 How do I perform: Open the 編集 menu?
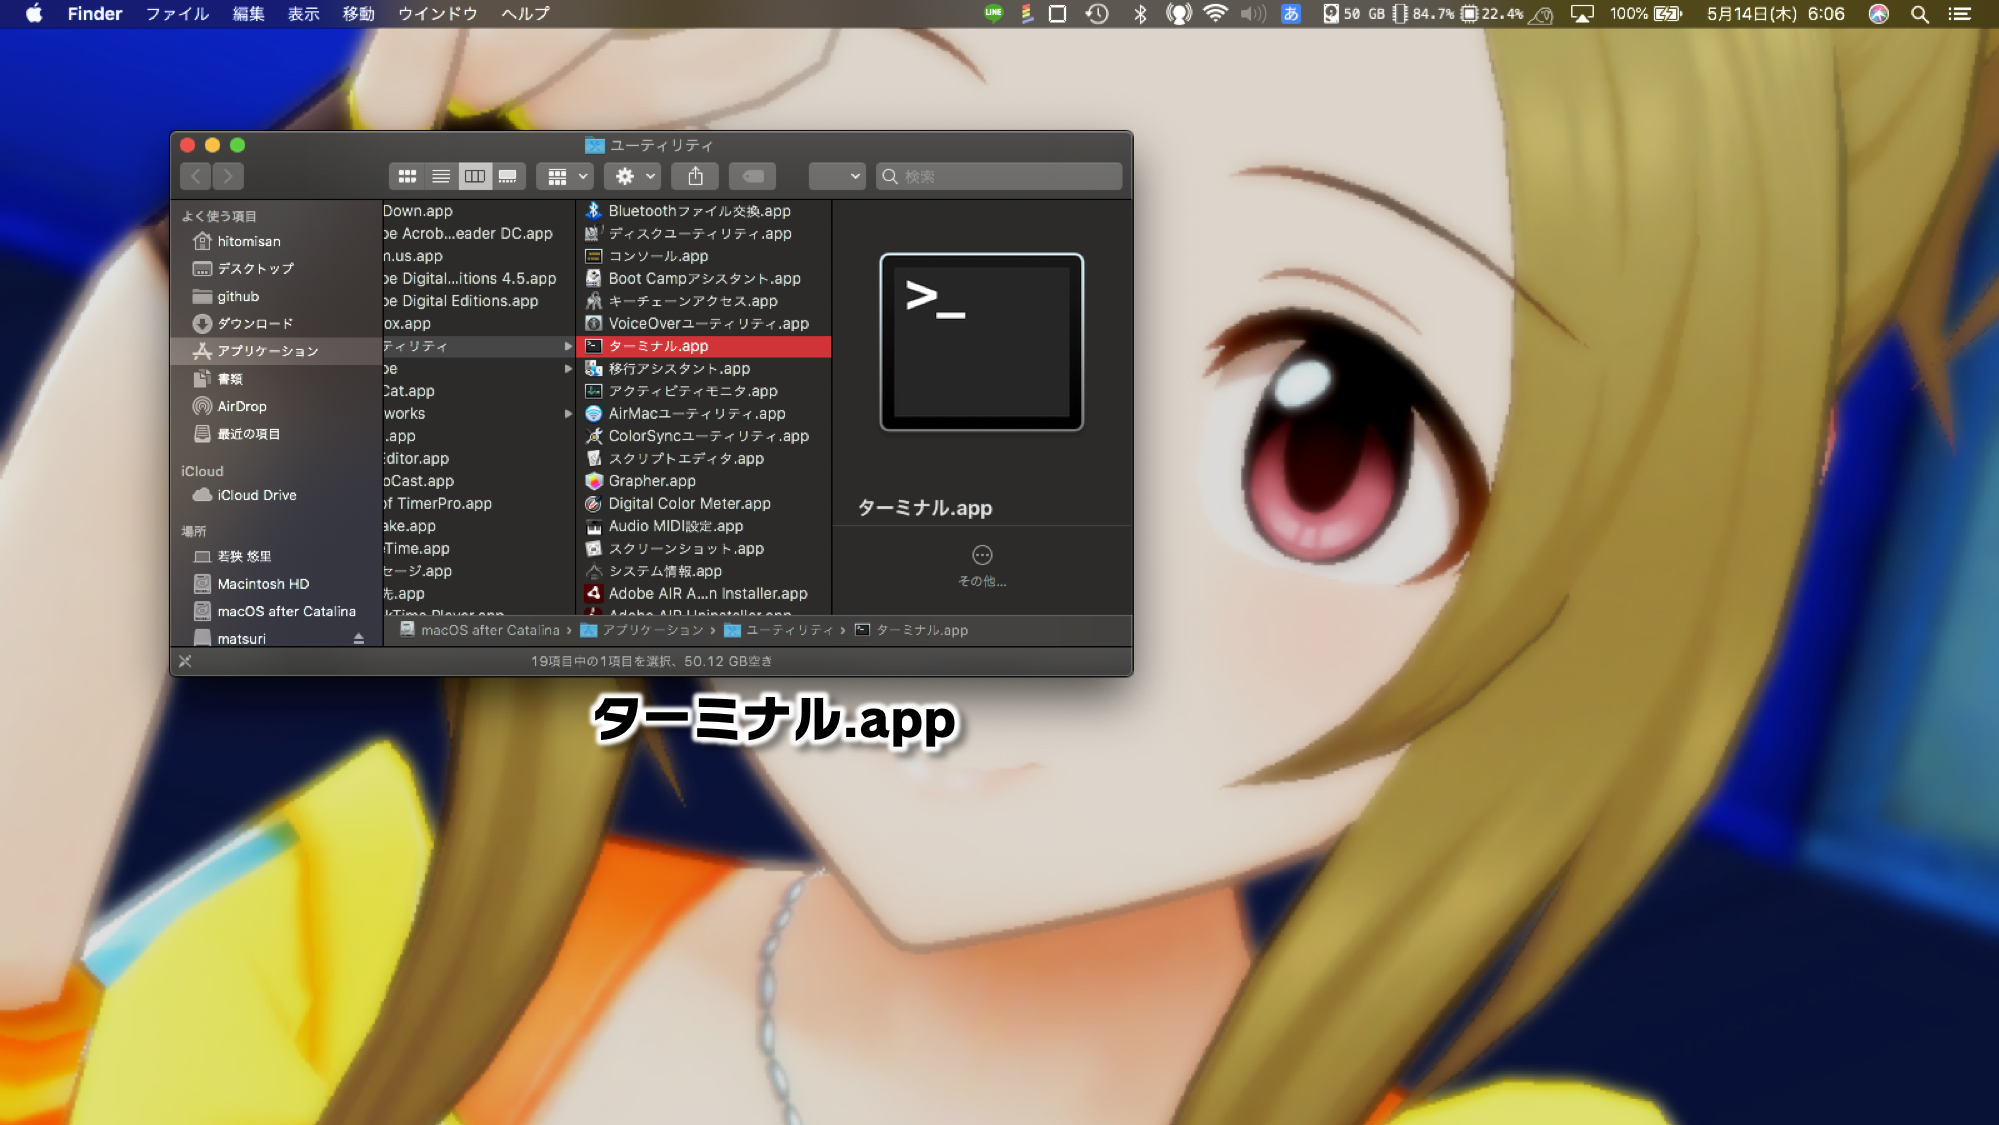[x=248, y=14]
